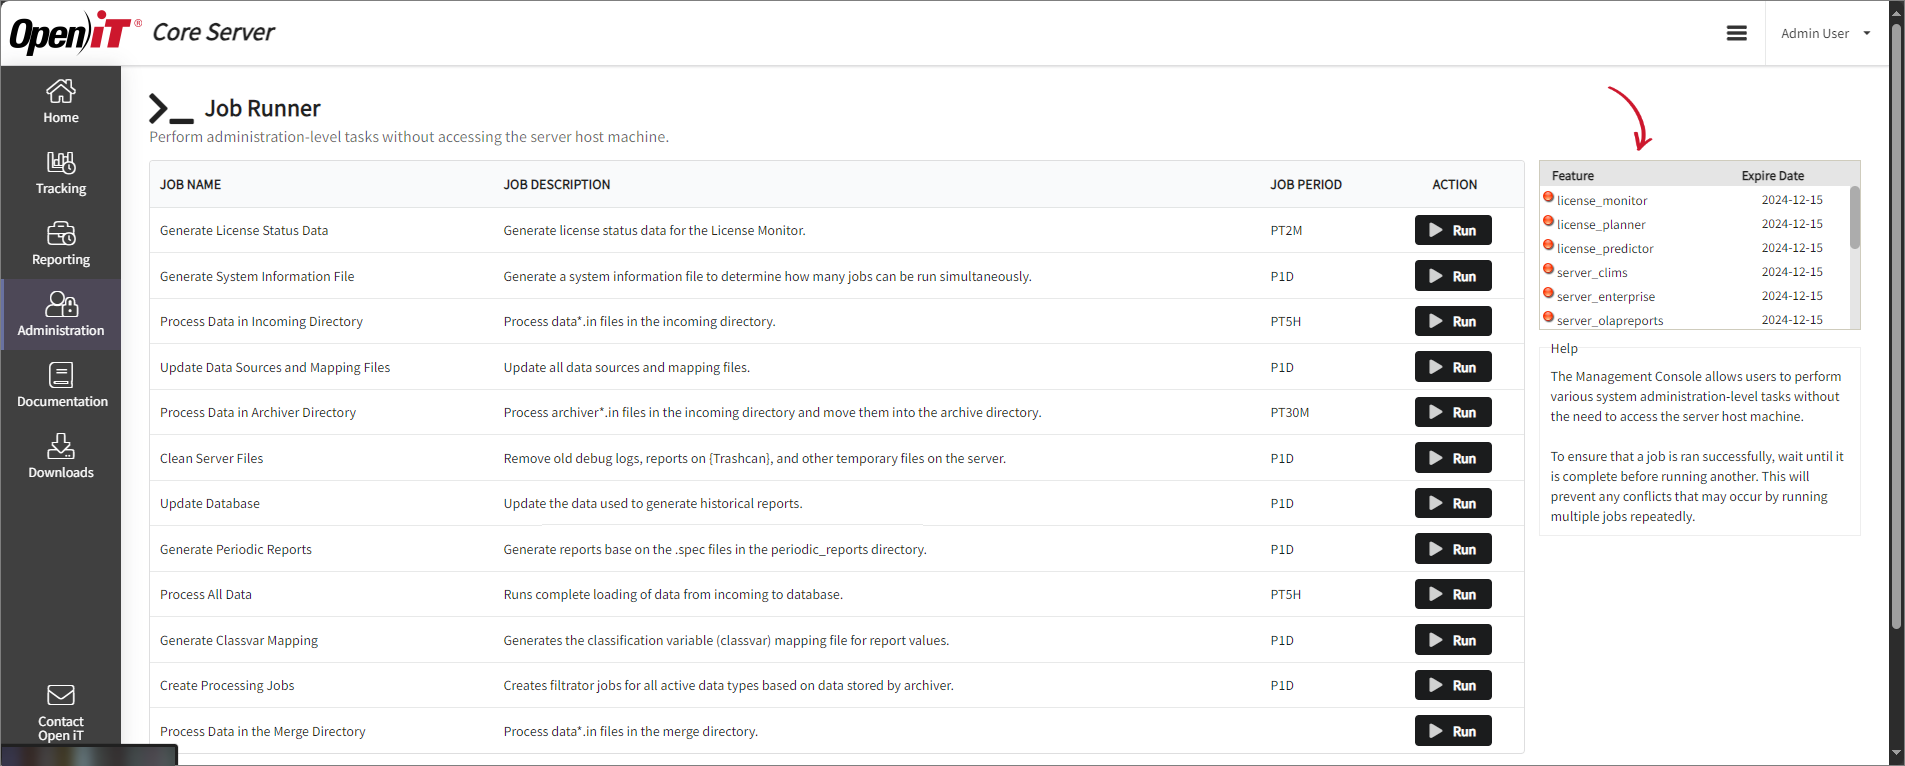Click the Open iT logo

70,33
